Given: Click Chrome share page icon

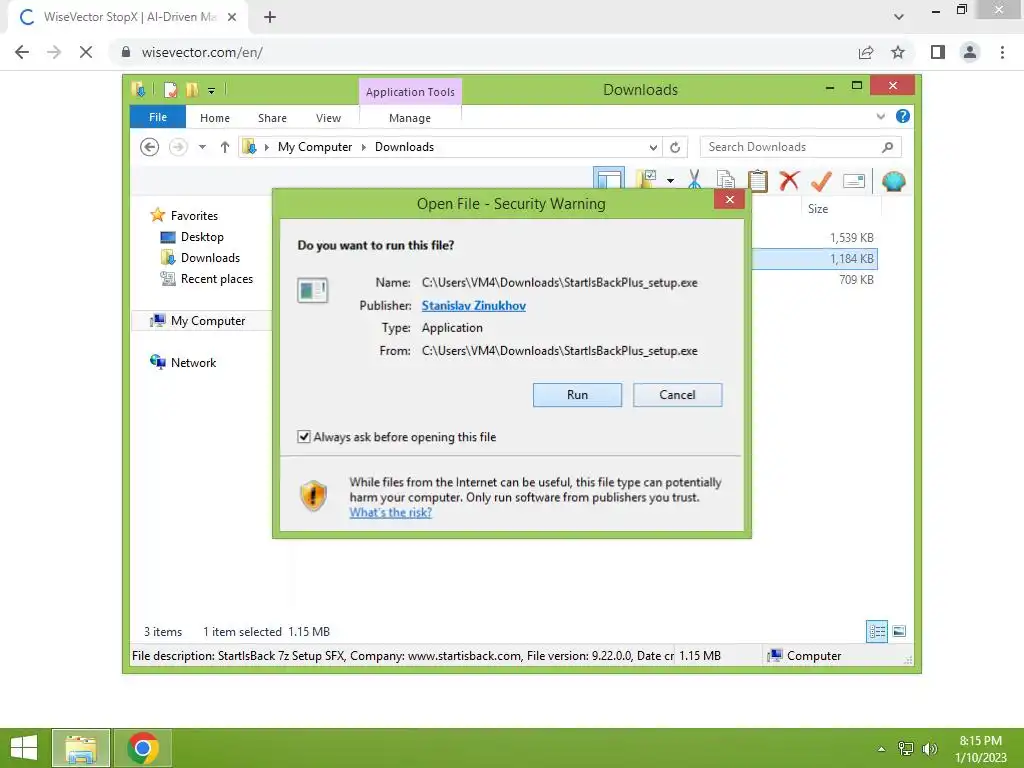Looking at the screenshot, I should point(866,52).
